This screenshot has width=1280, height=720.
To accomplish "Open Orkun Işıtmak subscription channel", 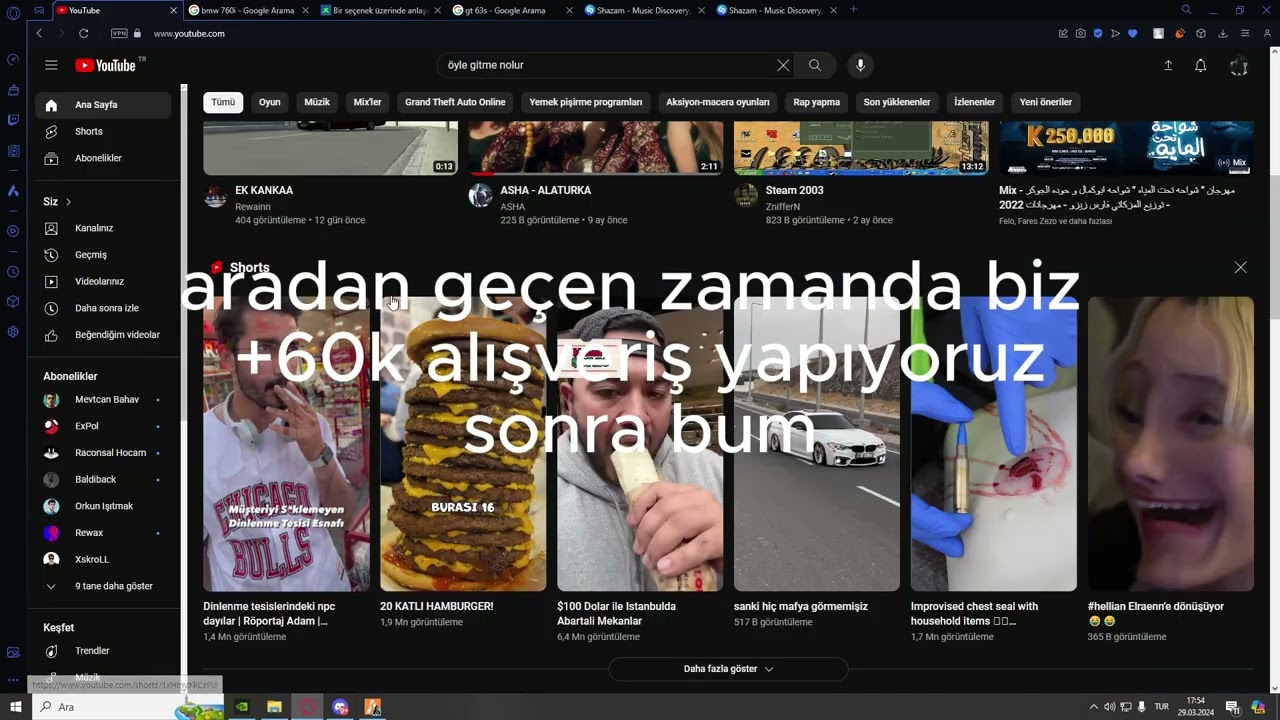I will pos(104,506).
